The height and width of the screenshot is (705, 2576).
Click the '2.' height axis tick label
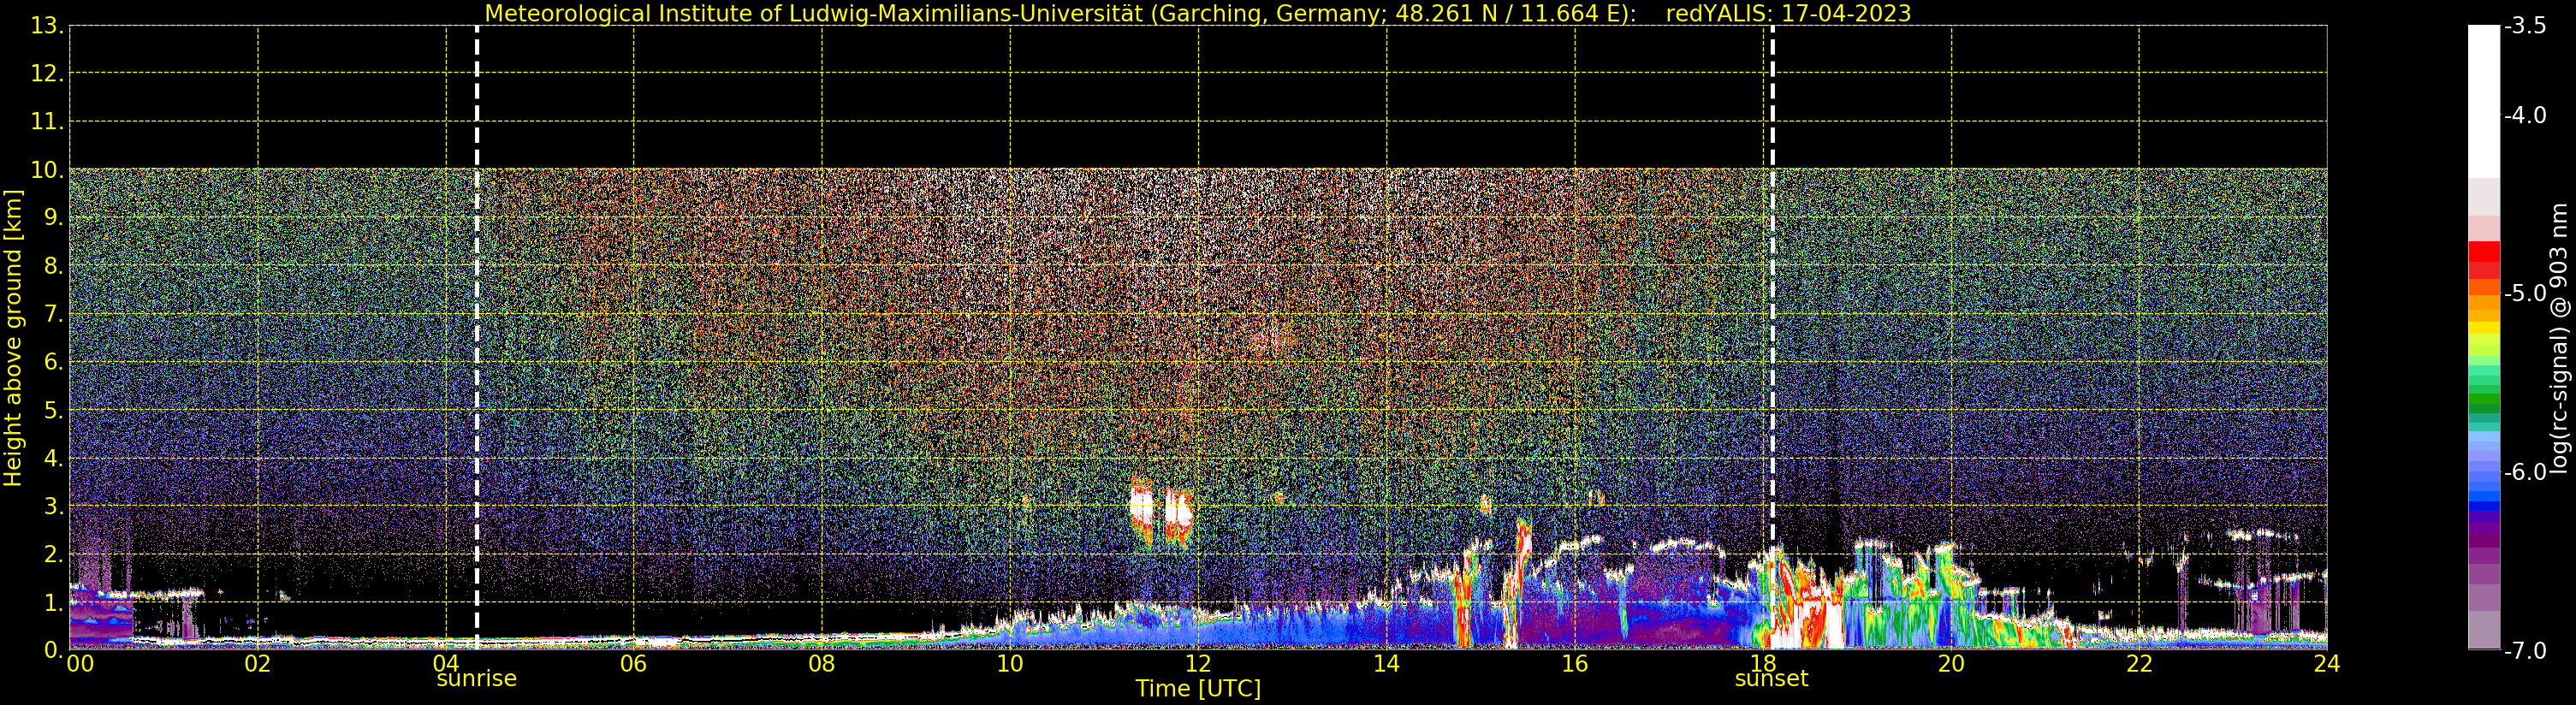point(54,554)
